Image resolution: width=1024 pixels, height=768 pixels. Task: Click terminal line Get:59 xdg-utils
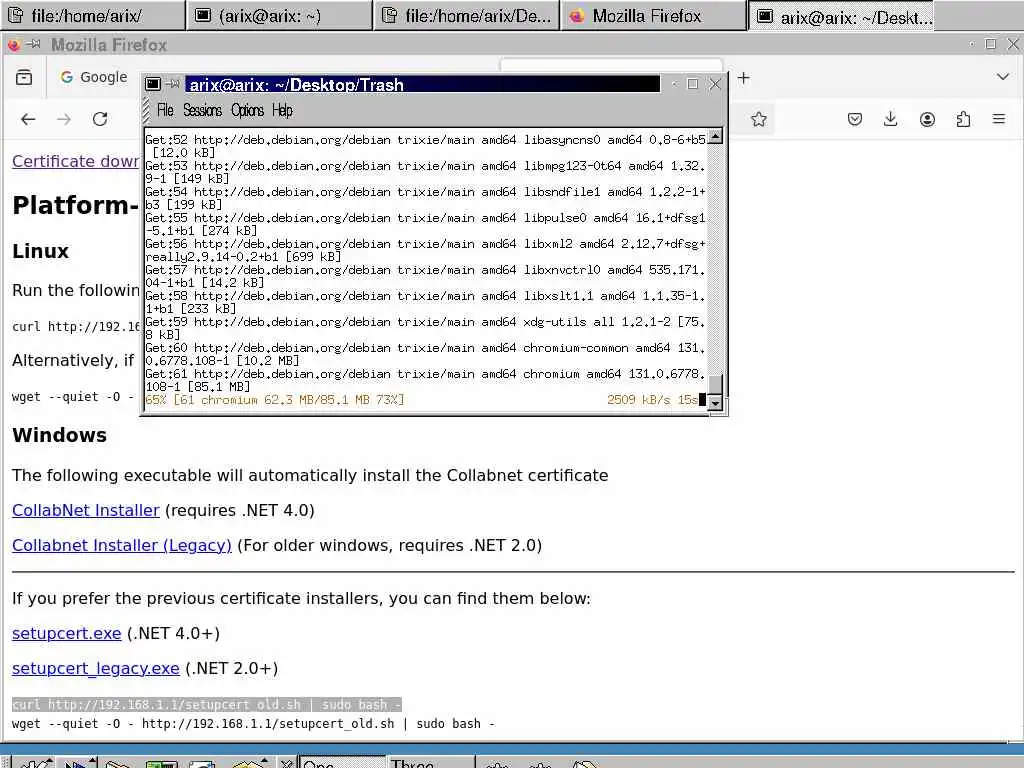point(425,328)
